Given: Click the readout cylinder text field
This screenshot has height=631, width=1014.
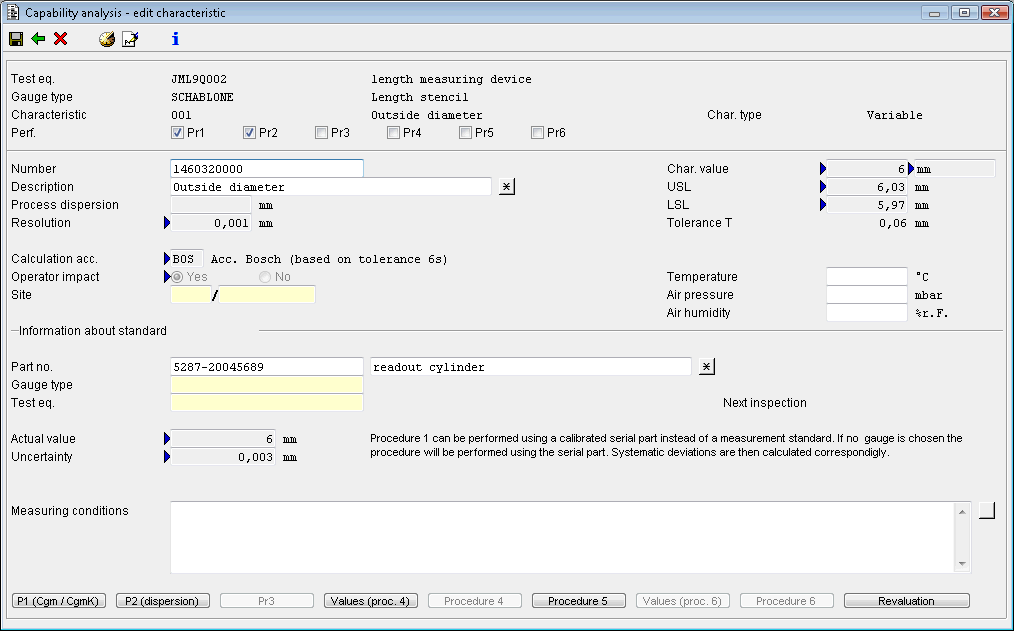Looking at the screenshot, I should pyautogui.click(x=531, y=367).
